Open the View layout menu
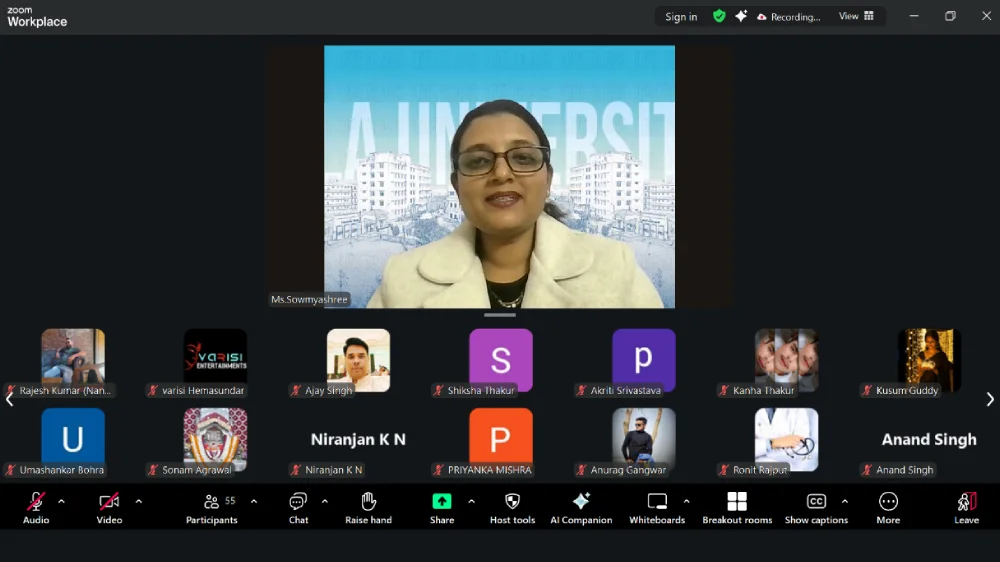This screenshot has width=1000, height=562. tap(856, 16)
